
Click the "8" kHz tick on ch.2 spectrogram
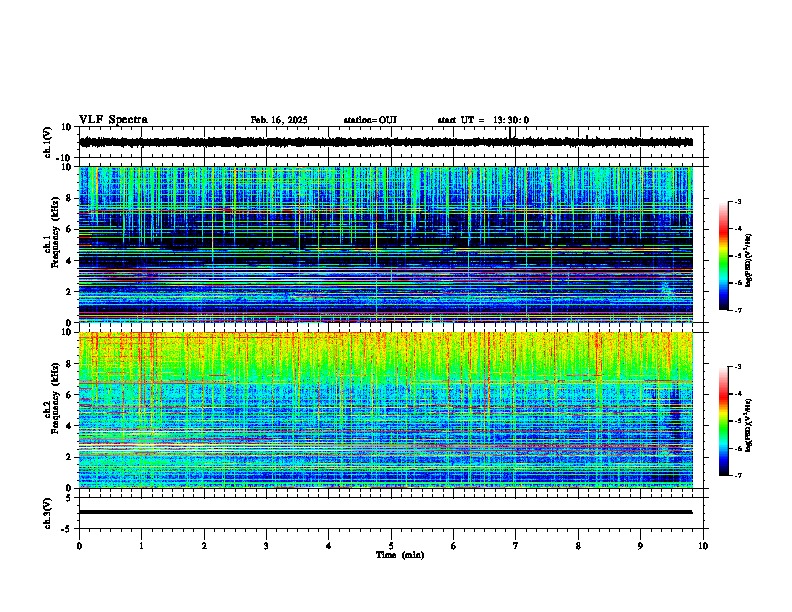pyautogui.click(x=69, y=364)
